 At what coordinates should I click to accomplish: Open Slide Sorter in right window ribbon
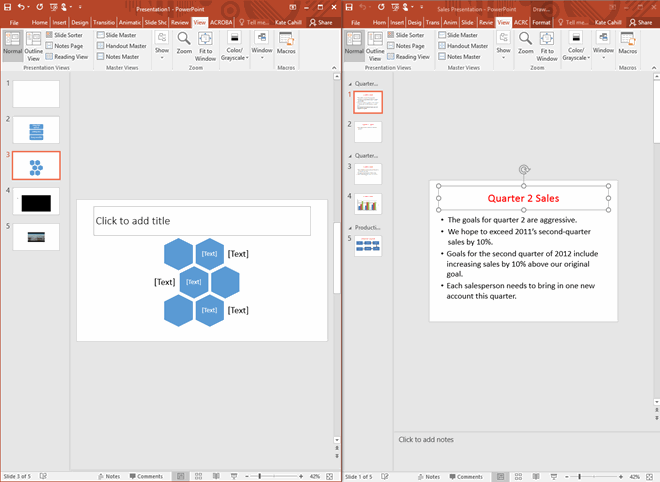(x=406, y=35)
